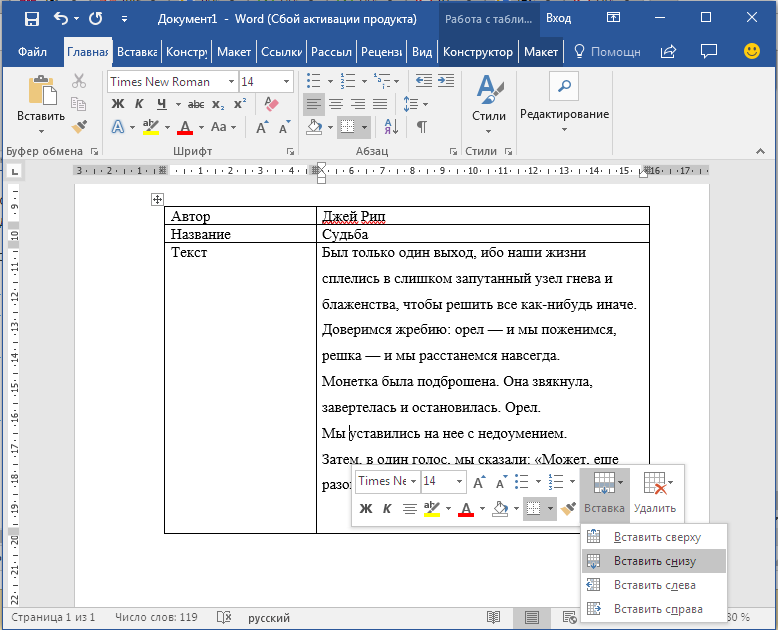Click the table move handle cross icon
The height and width of the screenshot is (630, 778).
click(157, 199)
